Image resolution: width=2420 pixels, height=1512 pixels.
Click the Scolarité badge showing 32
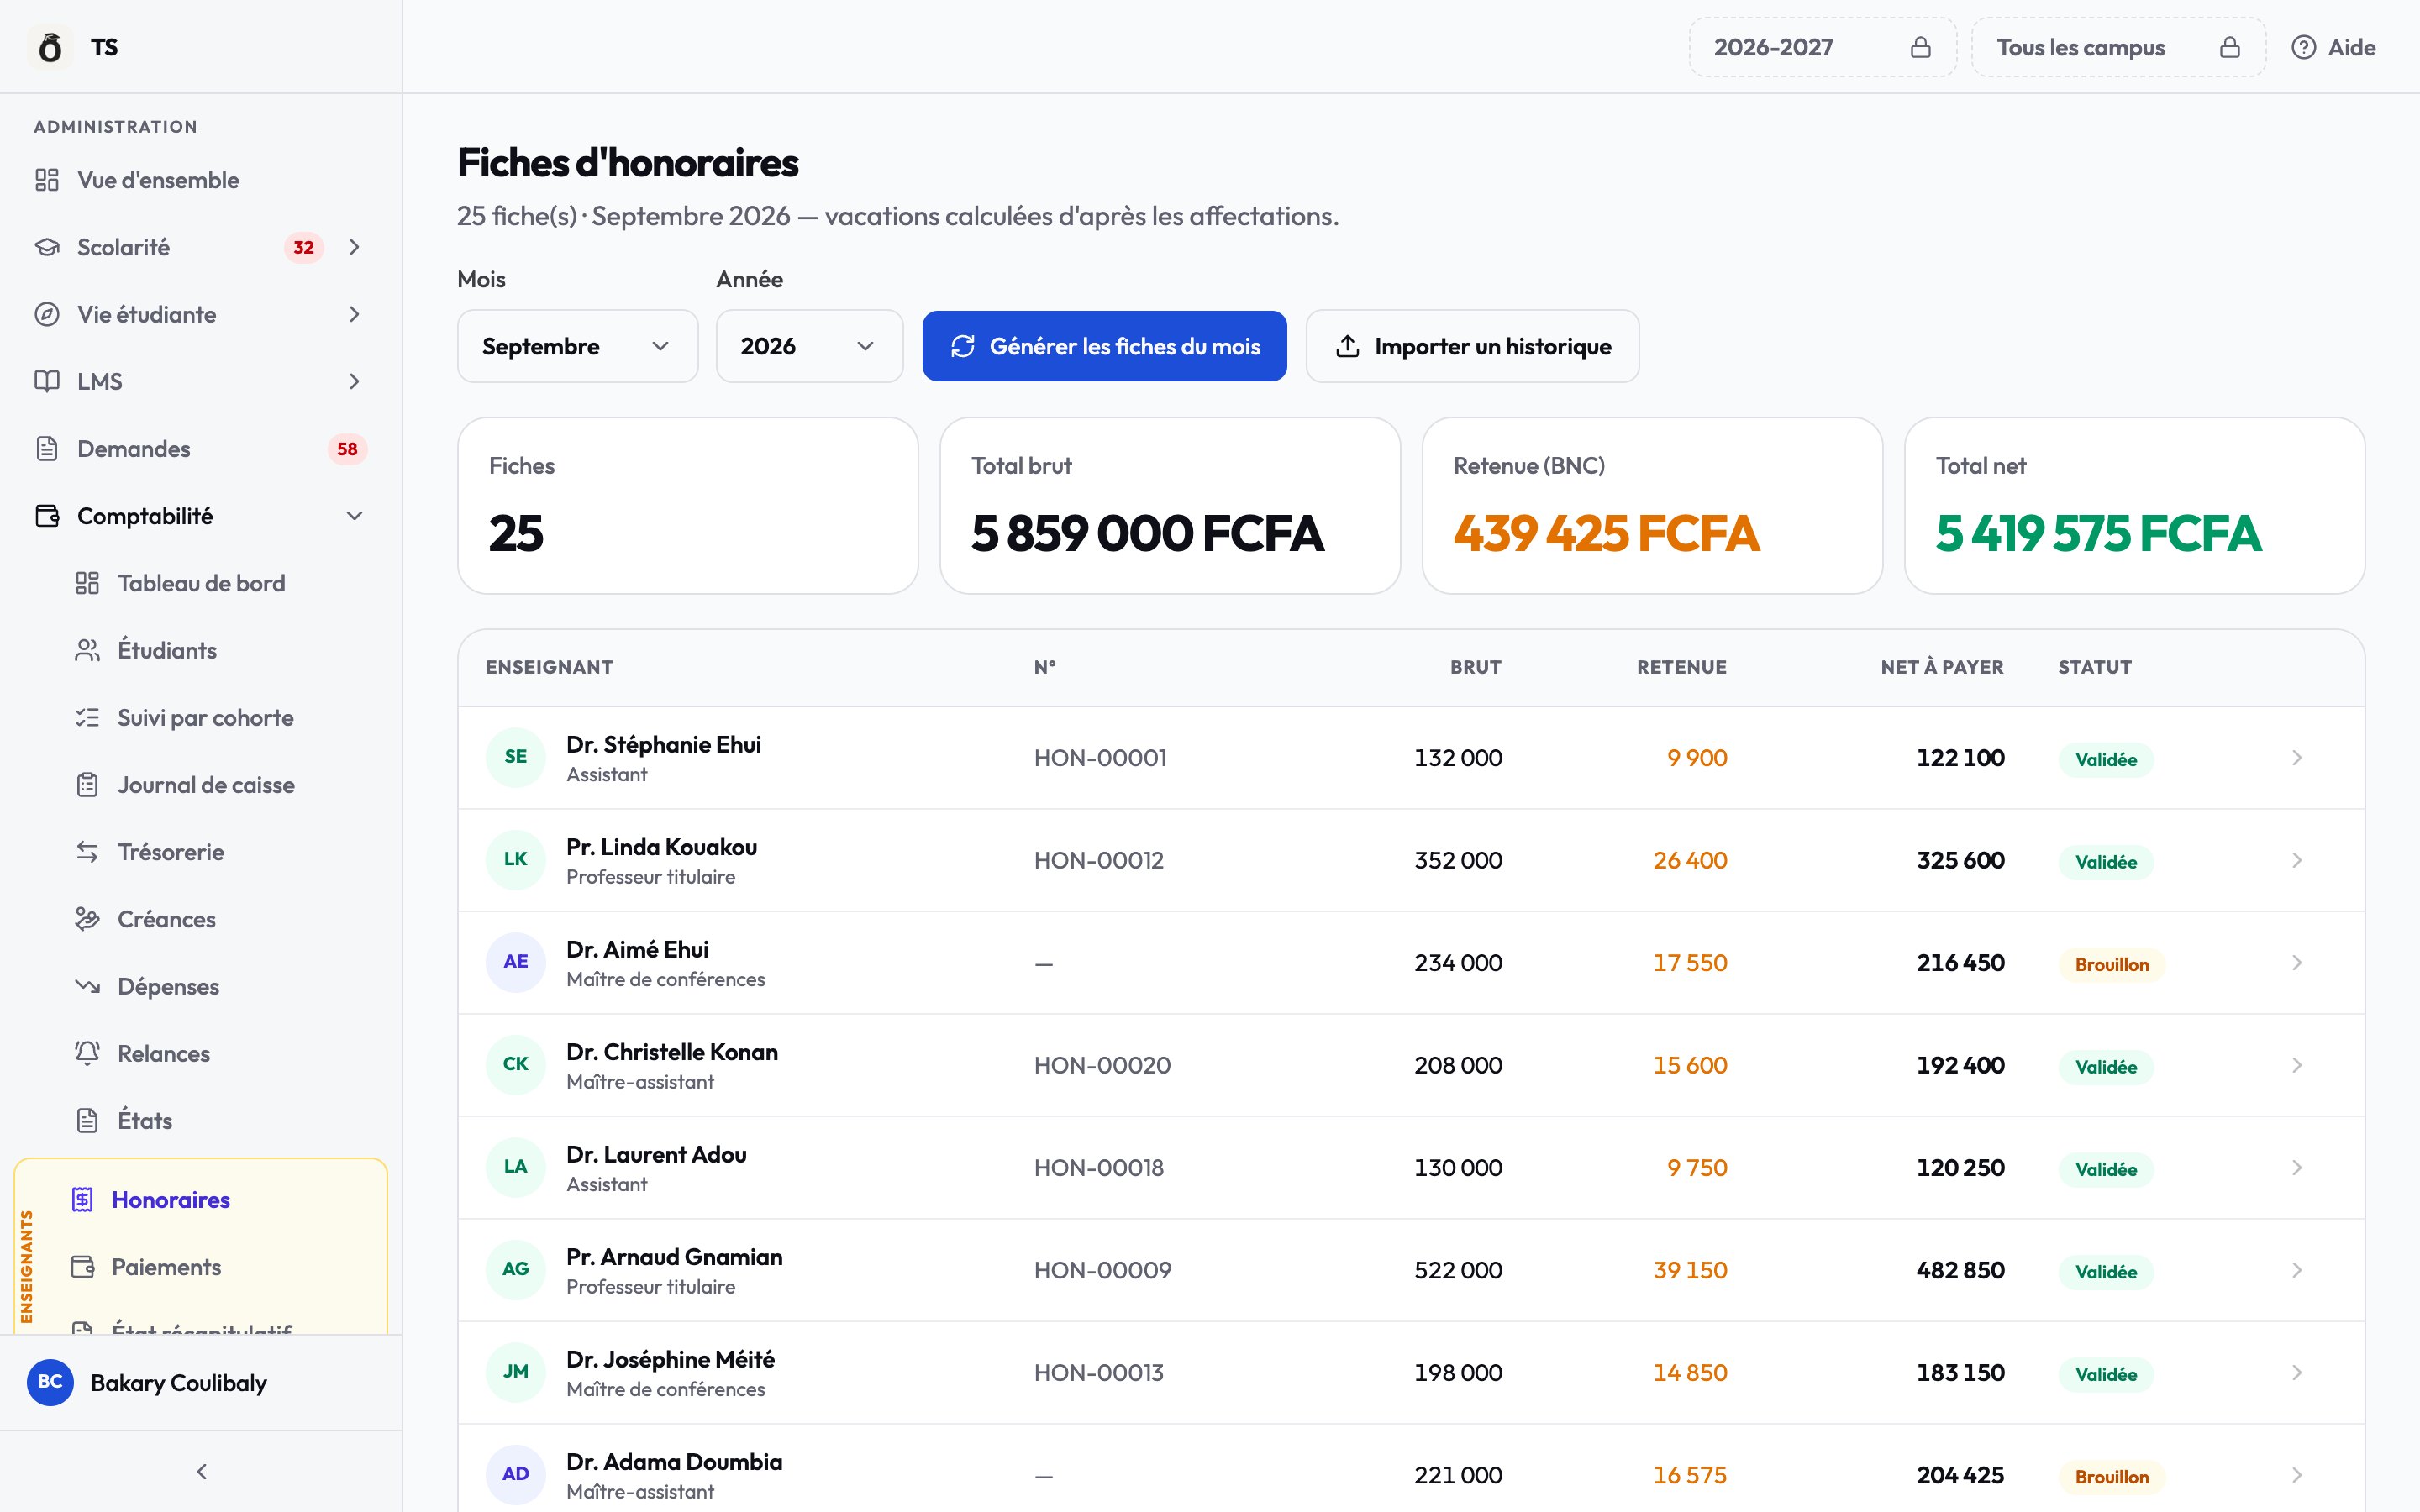point(303,247)
